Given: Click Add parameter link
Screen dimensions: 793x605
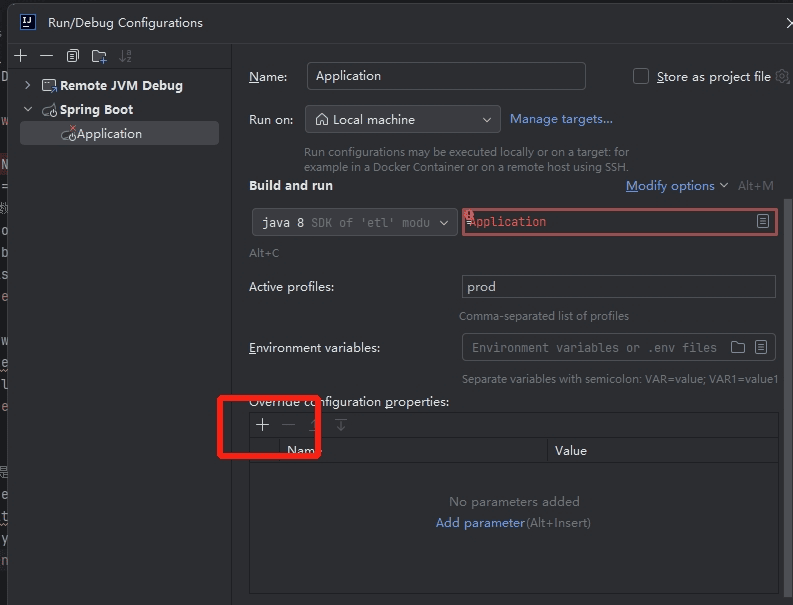Looking at the screenshot, I should tap(480, 523).
